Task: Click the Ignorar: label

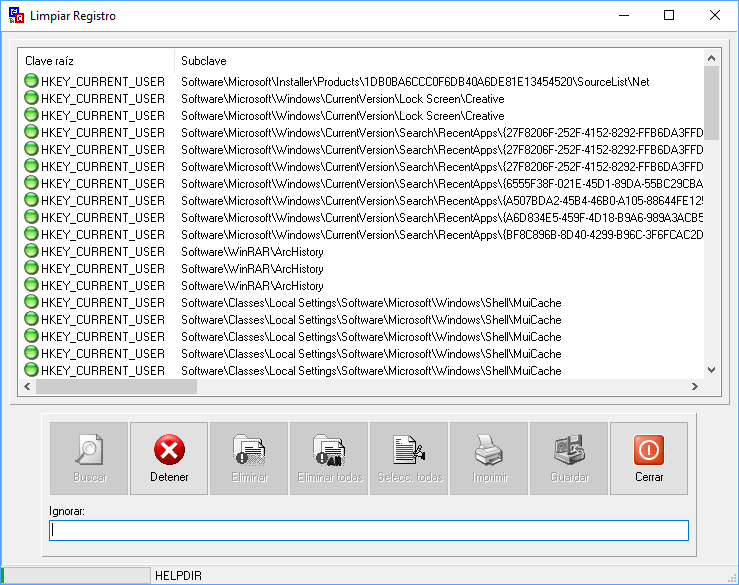Action: pos(67,511)
